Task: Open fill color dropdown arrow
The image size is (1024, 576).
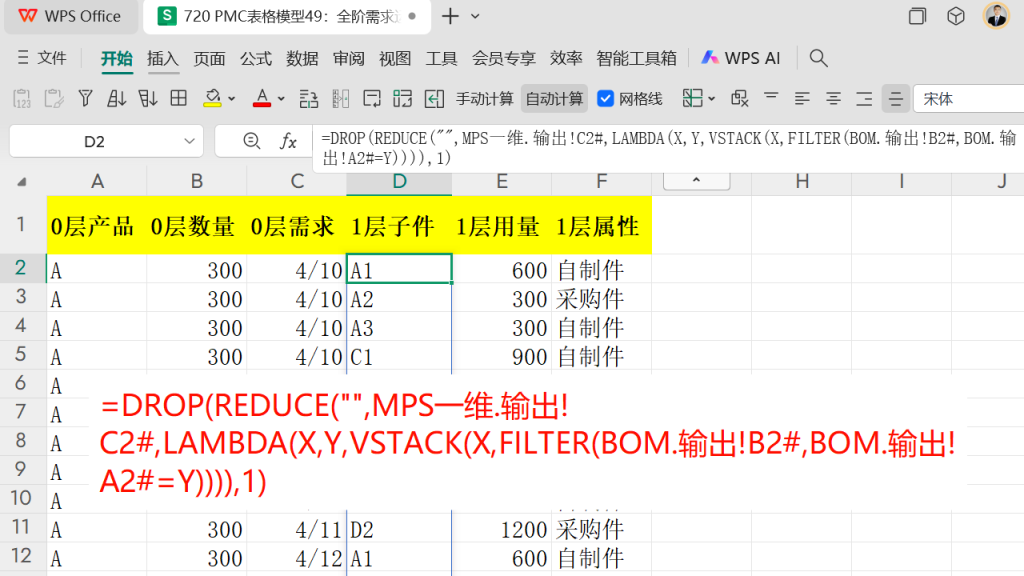Action: coord(231,99)
